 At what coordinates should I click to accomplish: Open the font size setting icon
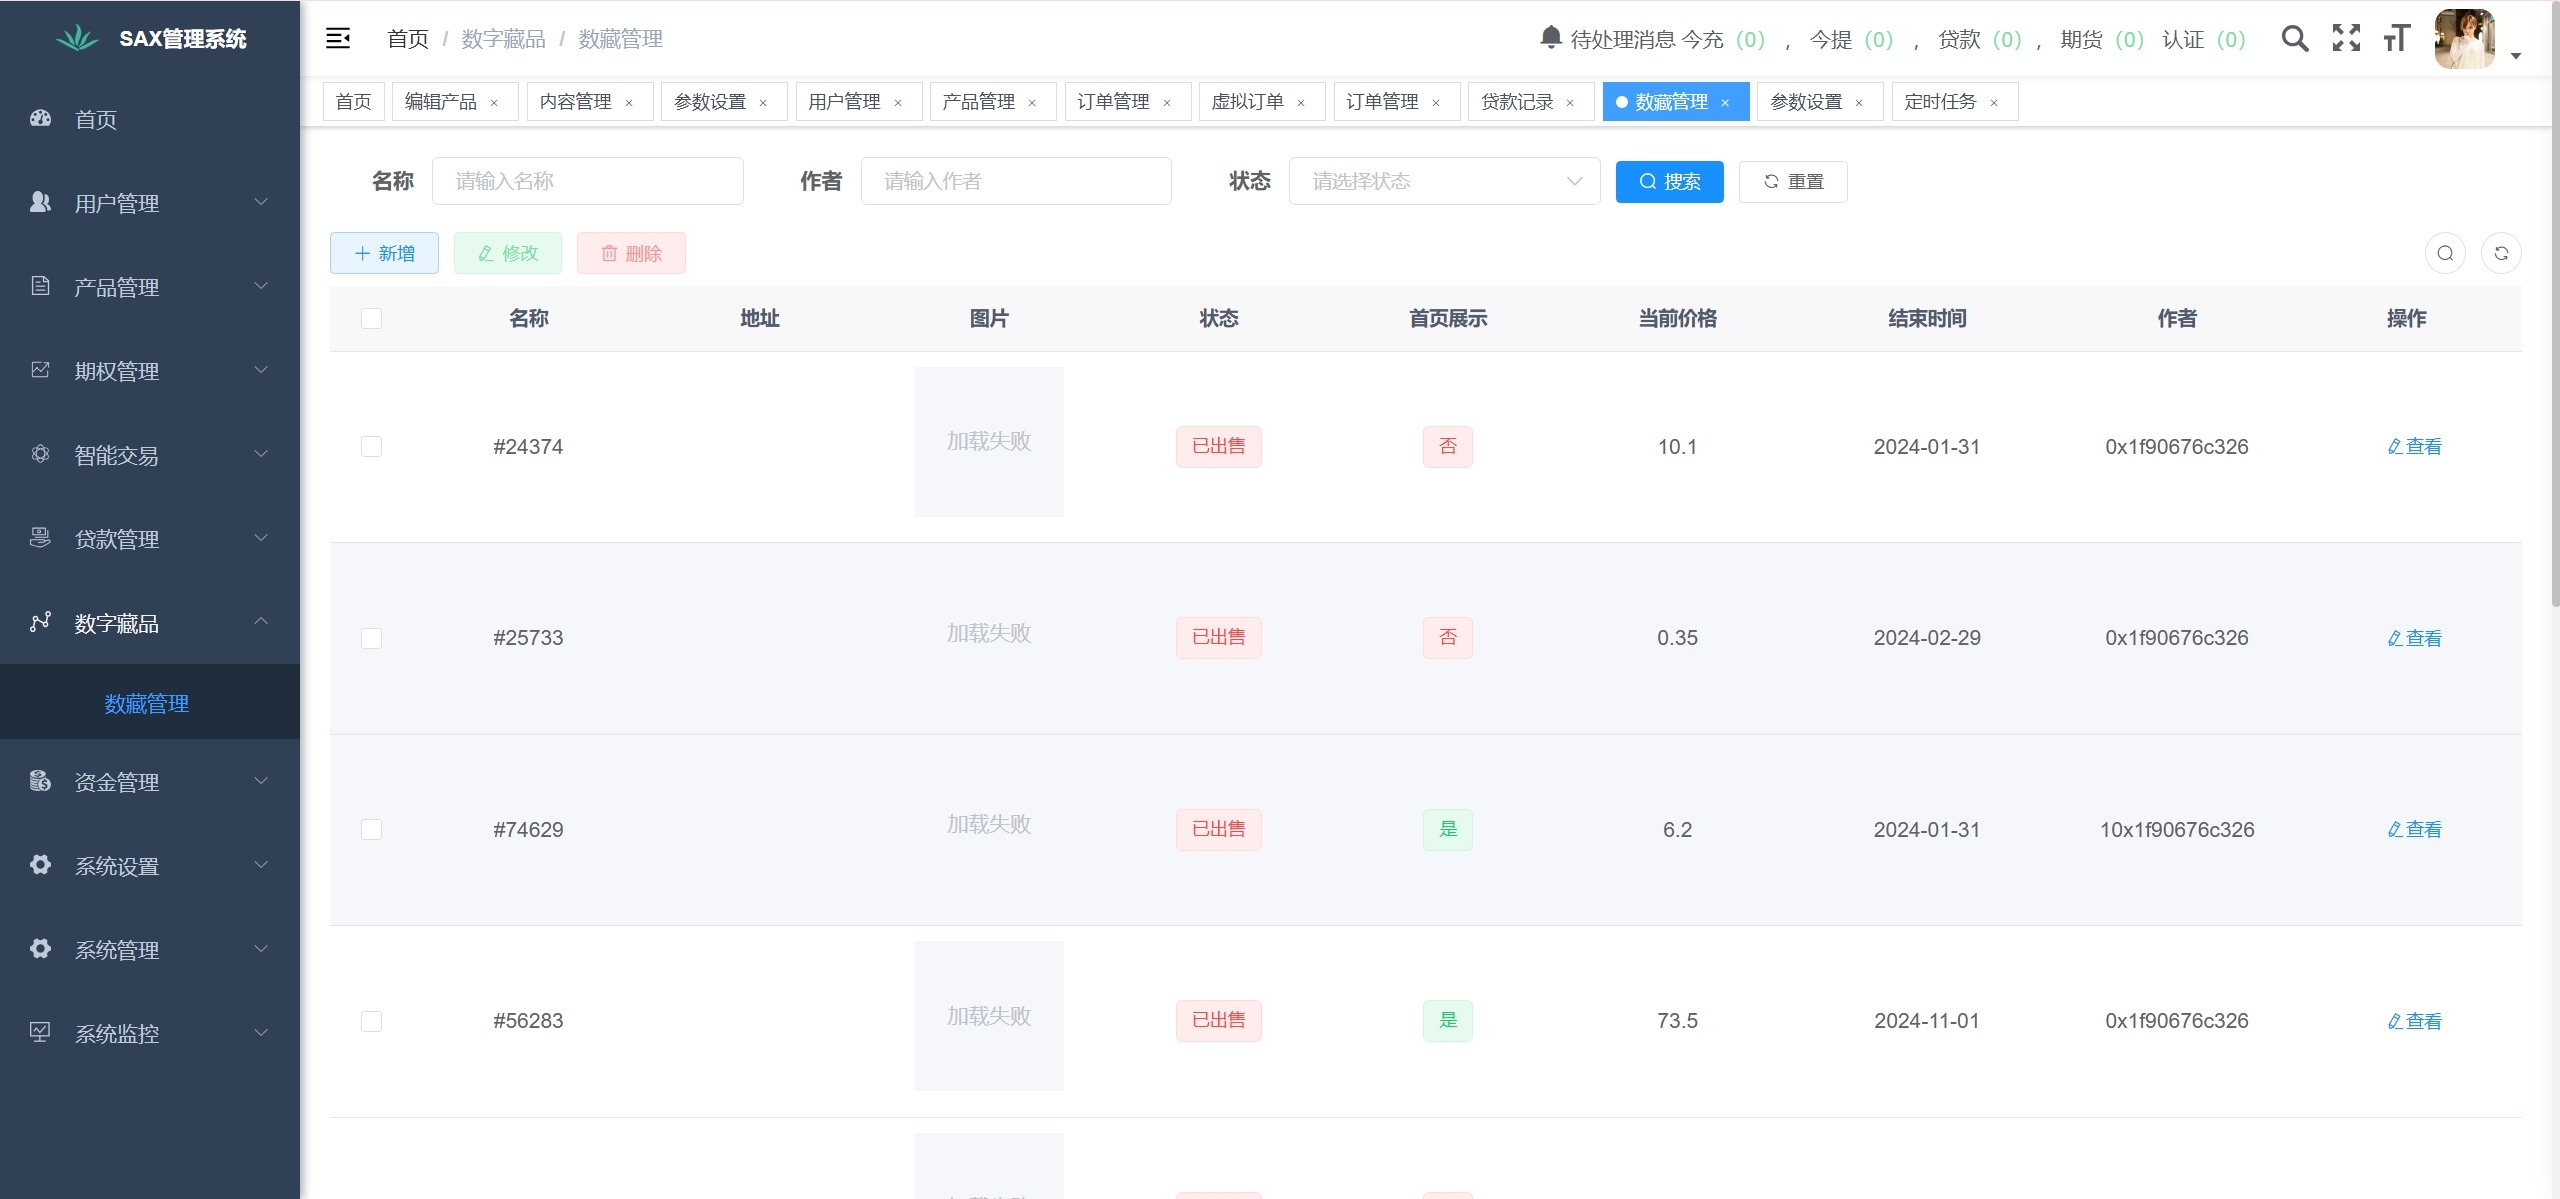(x=2397, y=39)
